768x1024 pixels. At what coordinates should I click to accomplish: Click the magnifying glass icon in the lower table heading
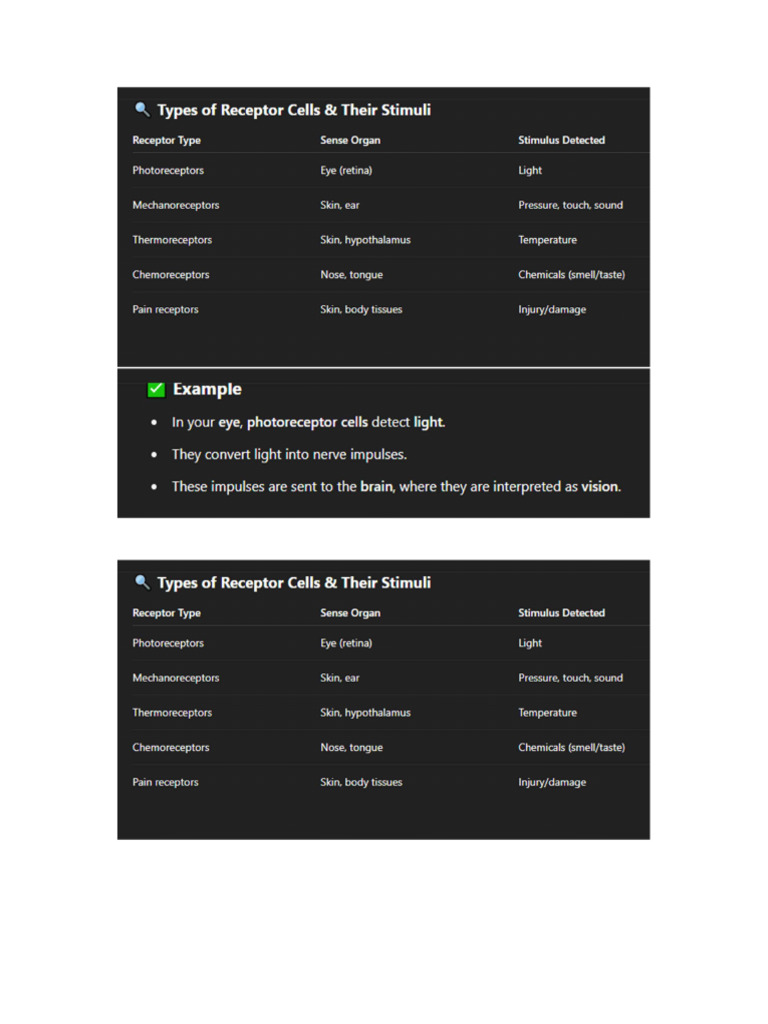click(x=142, y=582)
